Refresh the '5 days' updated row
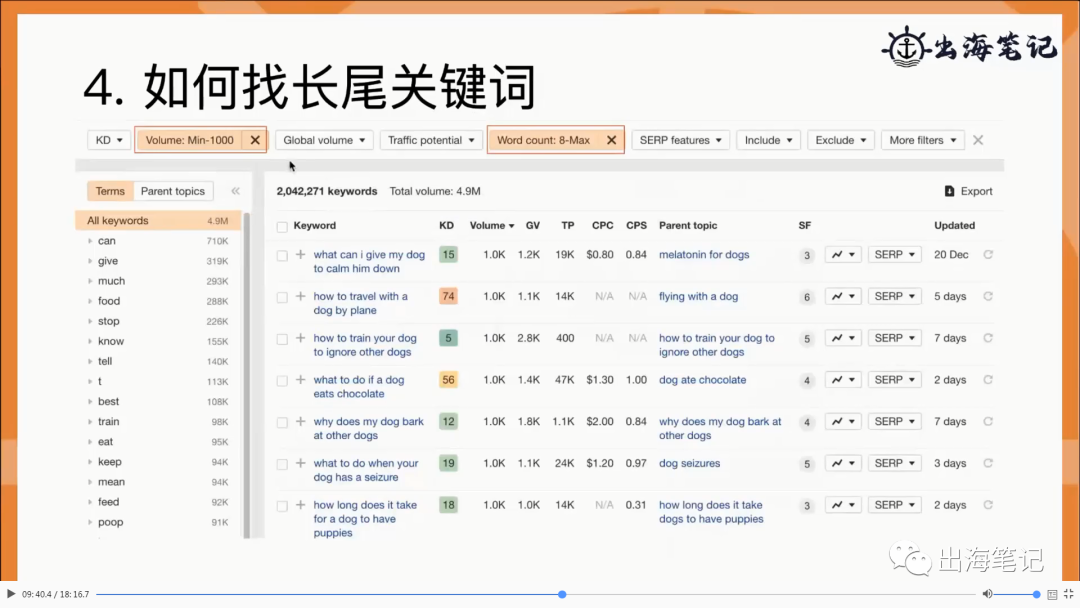 coord(988,296)
